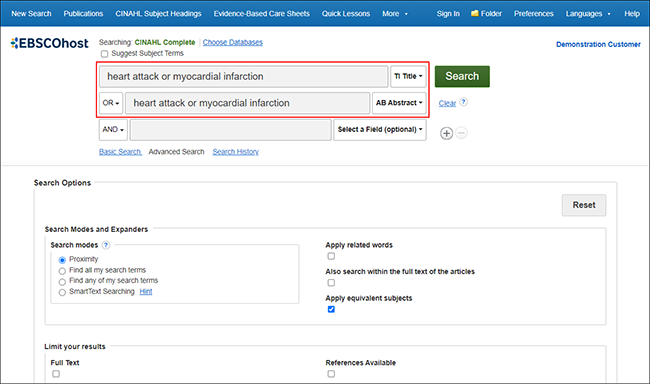The image size is (650, 384).
Task: Click Choose Databases link
Action: tap(233, 42)
